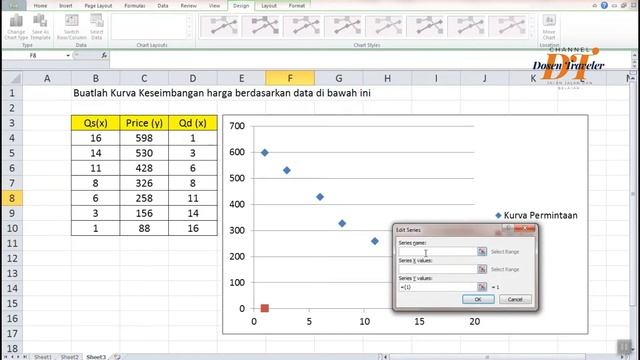Click the cell containing 530
The width and height of the screenshot is (640, 360).
(x=144, y=153)
